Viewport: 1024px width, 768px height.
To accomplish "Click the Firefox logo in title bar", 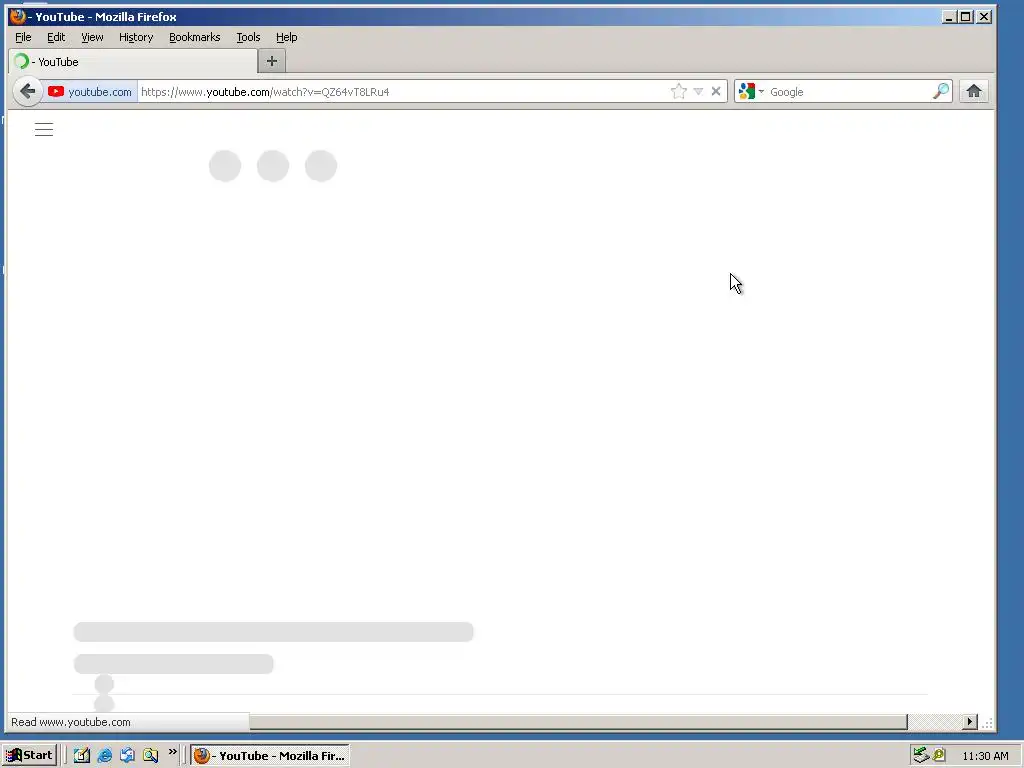I will (x=18, y=16).
